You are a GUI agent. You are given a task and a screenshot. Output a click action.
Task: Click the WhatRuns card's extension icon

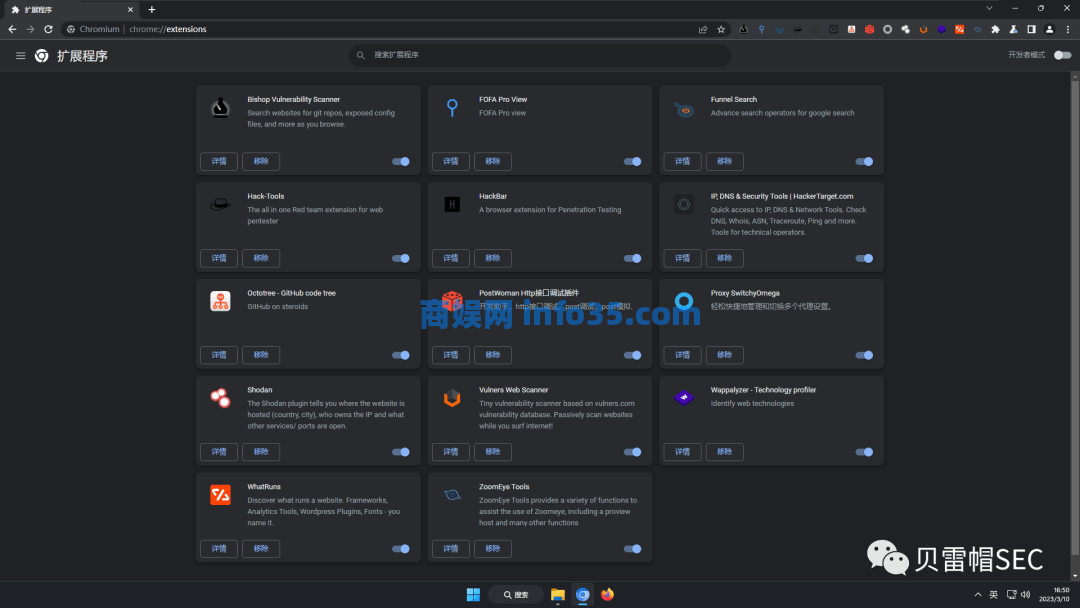coord(220,495)
